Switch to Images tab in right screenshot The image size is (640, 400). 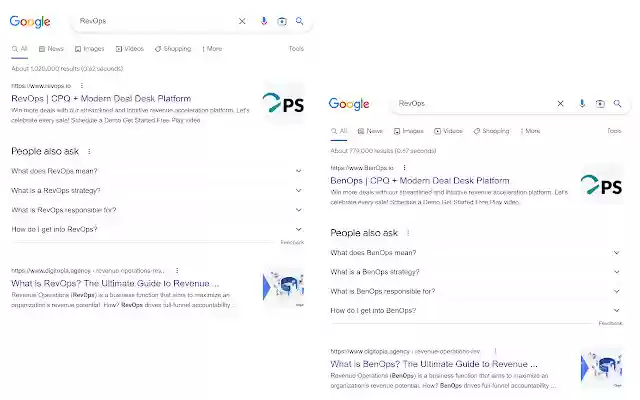point(409,131)
